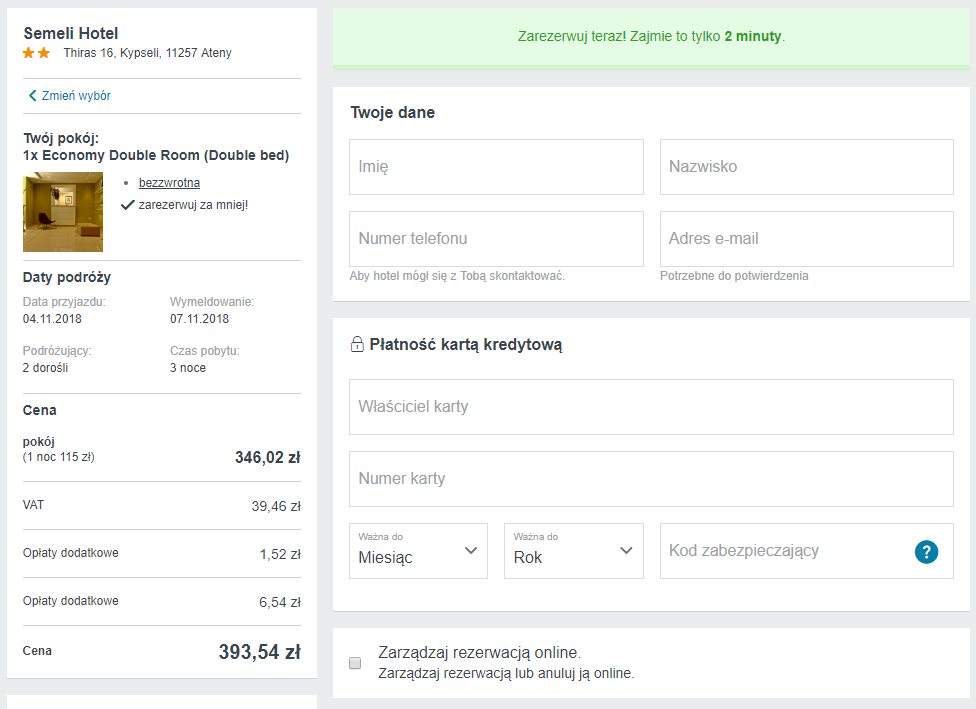This screenshot has width=976, height=709.
Task: Click the security code help question mark icon
Action: (x=926, y=551)
